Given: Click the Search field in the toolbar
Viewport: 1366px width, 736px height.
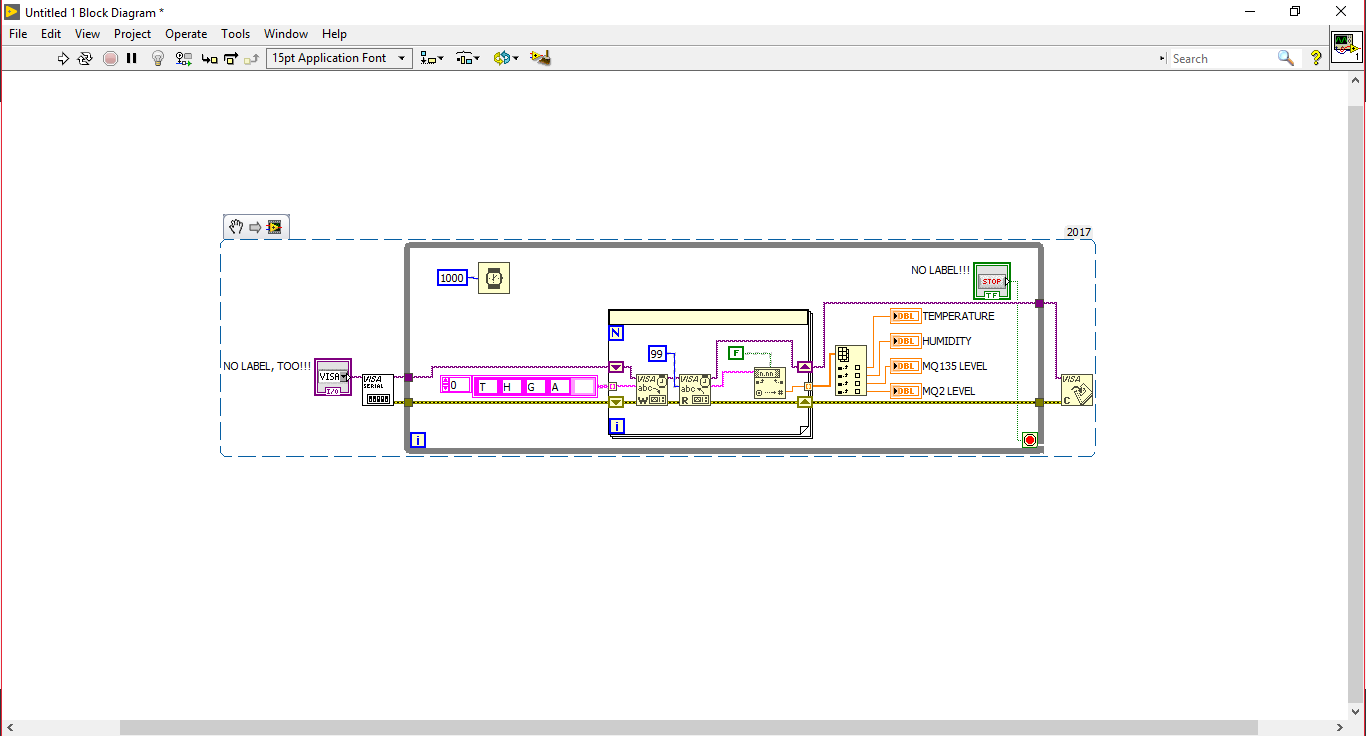Looking at the screenshot, I should click(x=1222, y=59).
